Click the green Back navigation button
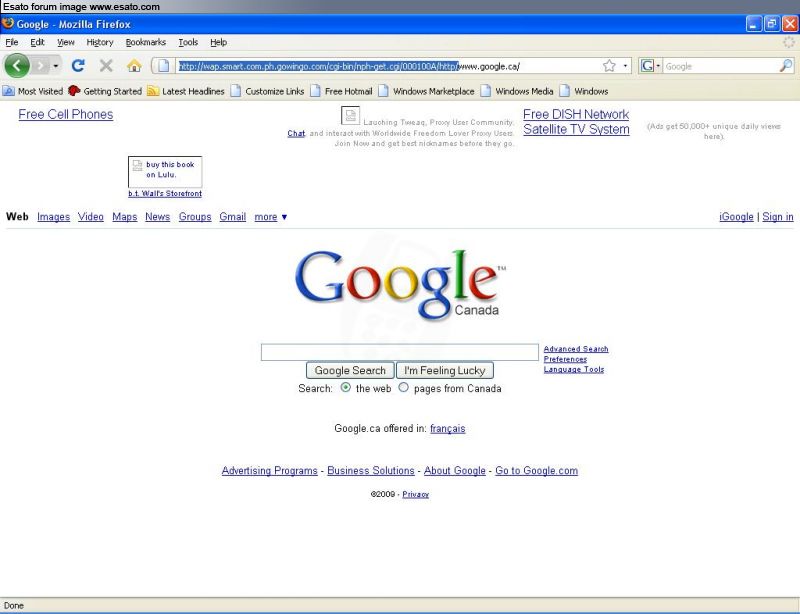The width and height of the screenshot is (800, 614). (17, 66)
